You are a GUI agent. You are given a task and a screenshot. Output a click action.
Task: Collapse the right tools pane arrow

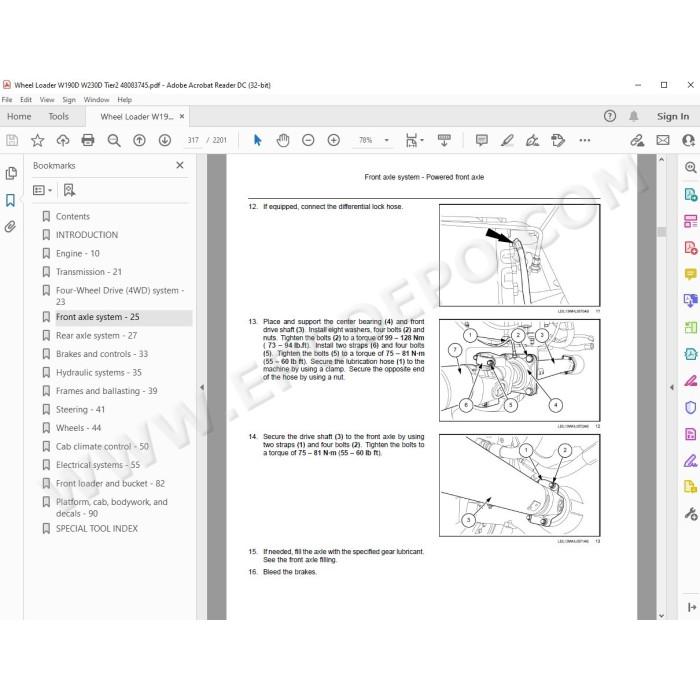pyautogui.click(x=672, y=388)
